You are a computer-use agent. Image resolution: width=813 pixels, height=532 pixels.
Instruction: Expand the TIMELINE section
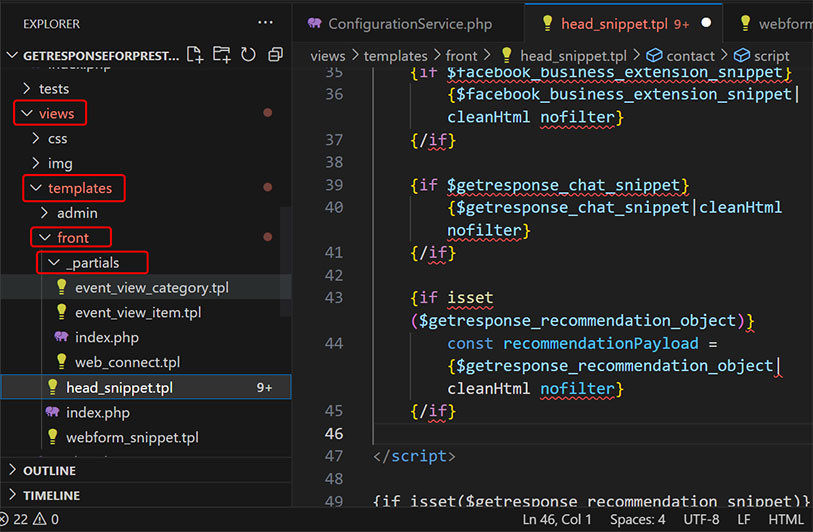[12, 495]
